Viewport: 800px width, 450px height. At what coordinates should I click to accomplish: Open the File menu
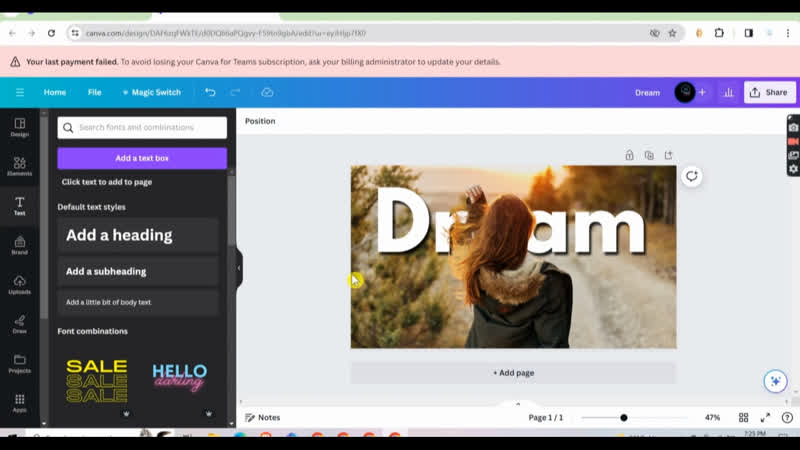tap(94, 92)
